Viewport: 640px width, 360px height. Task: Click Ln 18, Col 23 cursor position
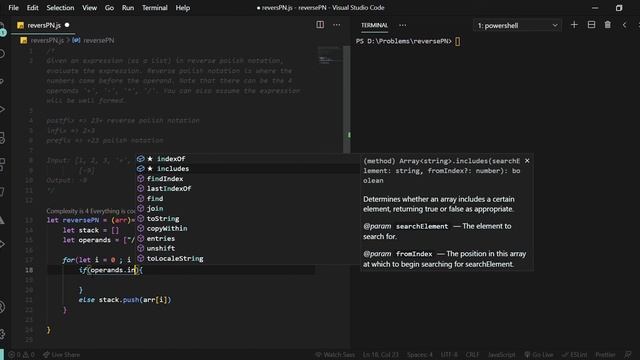point(380,355)
